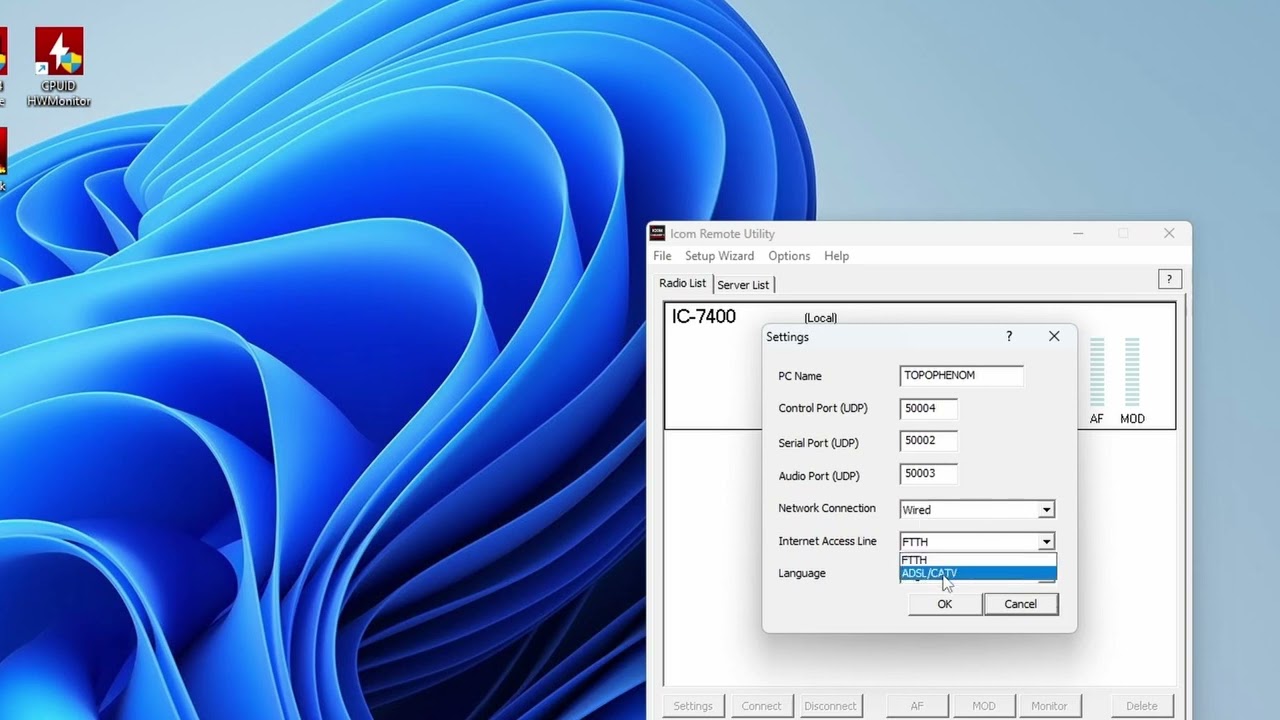Close the Icom Remote Utility window
The image size is (1280, 720).
1169,233
